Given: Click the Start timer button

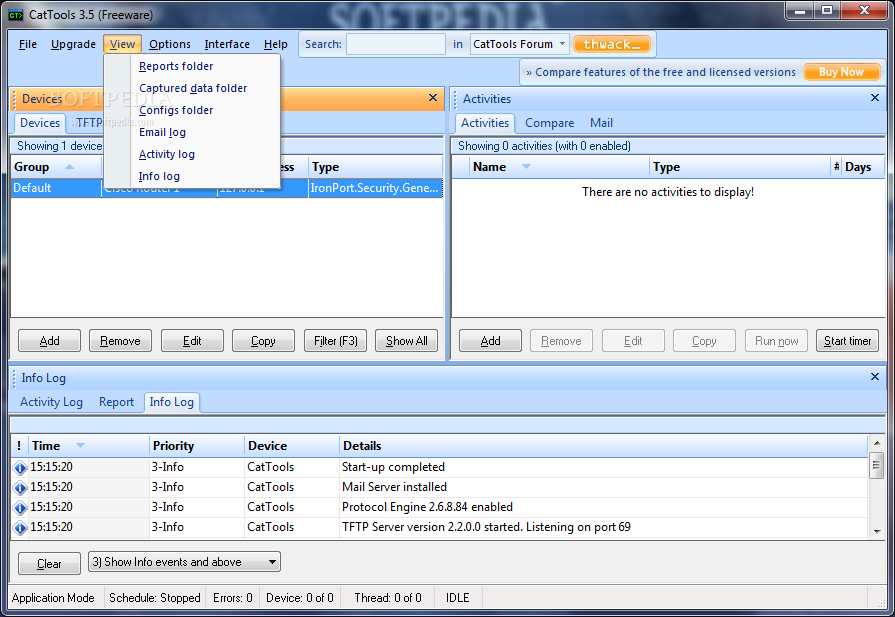Looking at the screenshot, I should tap(847, 341).
